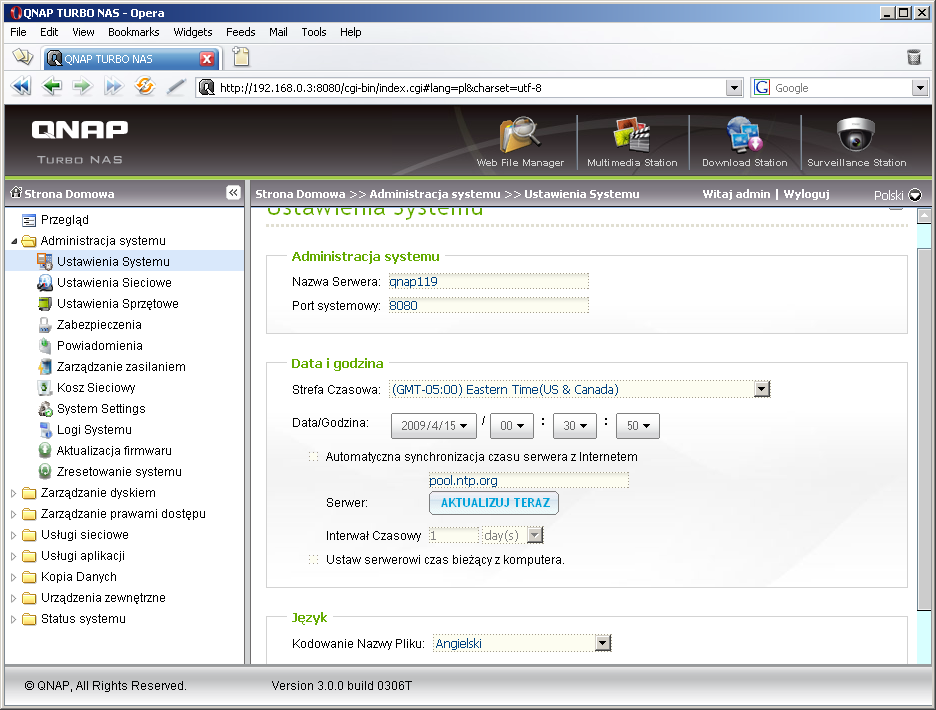936x710 pixels.
Task: Click NTP server pool.ntp.org field
Action: pyautogui.click(x=528, y=480)
